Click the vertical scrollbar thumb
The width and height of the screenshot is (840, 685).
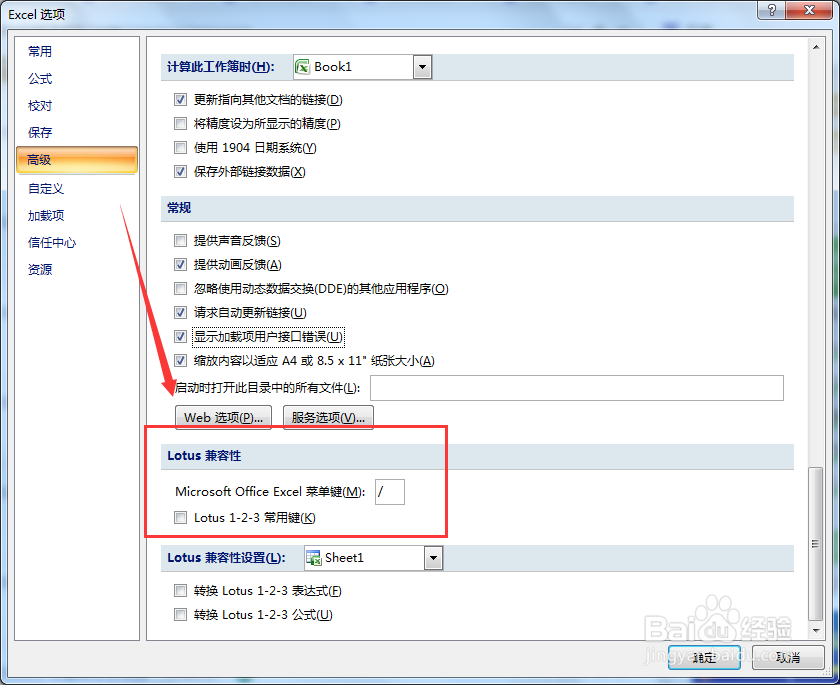815,543
